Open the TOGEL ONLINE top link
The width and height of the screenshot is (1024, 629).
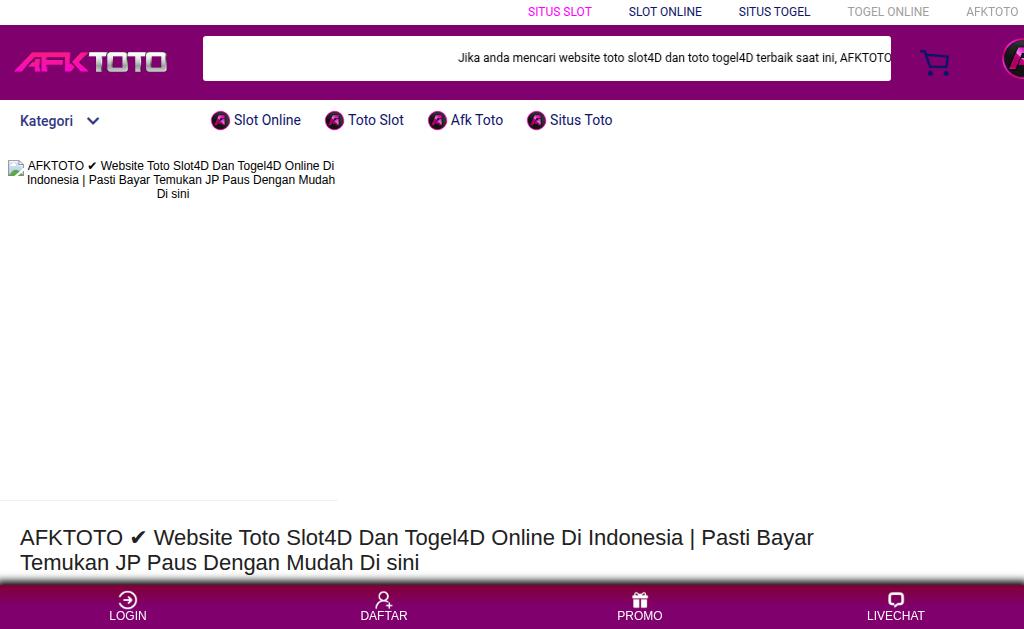click(x=888, y=12)
